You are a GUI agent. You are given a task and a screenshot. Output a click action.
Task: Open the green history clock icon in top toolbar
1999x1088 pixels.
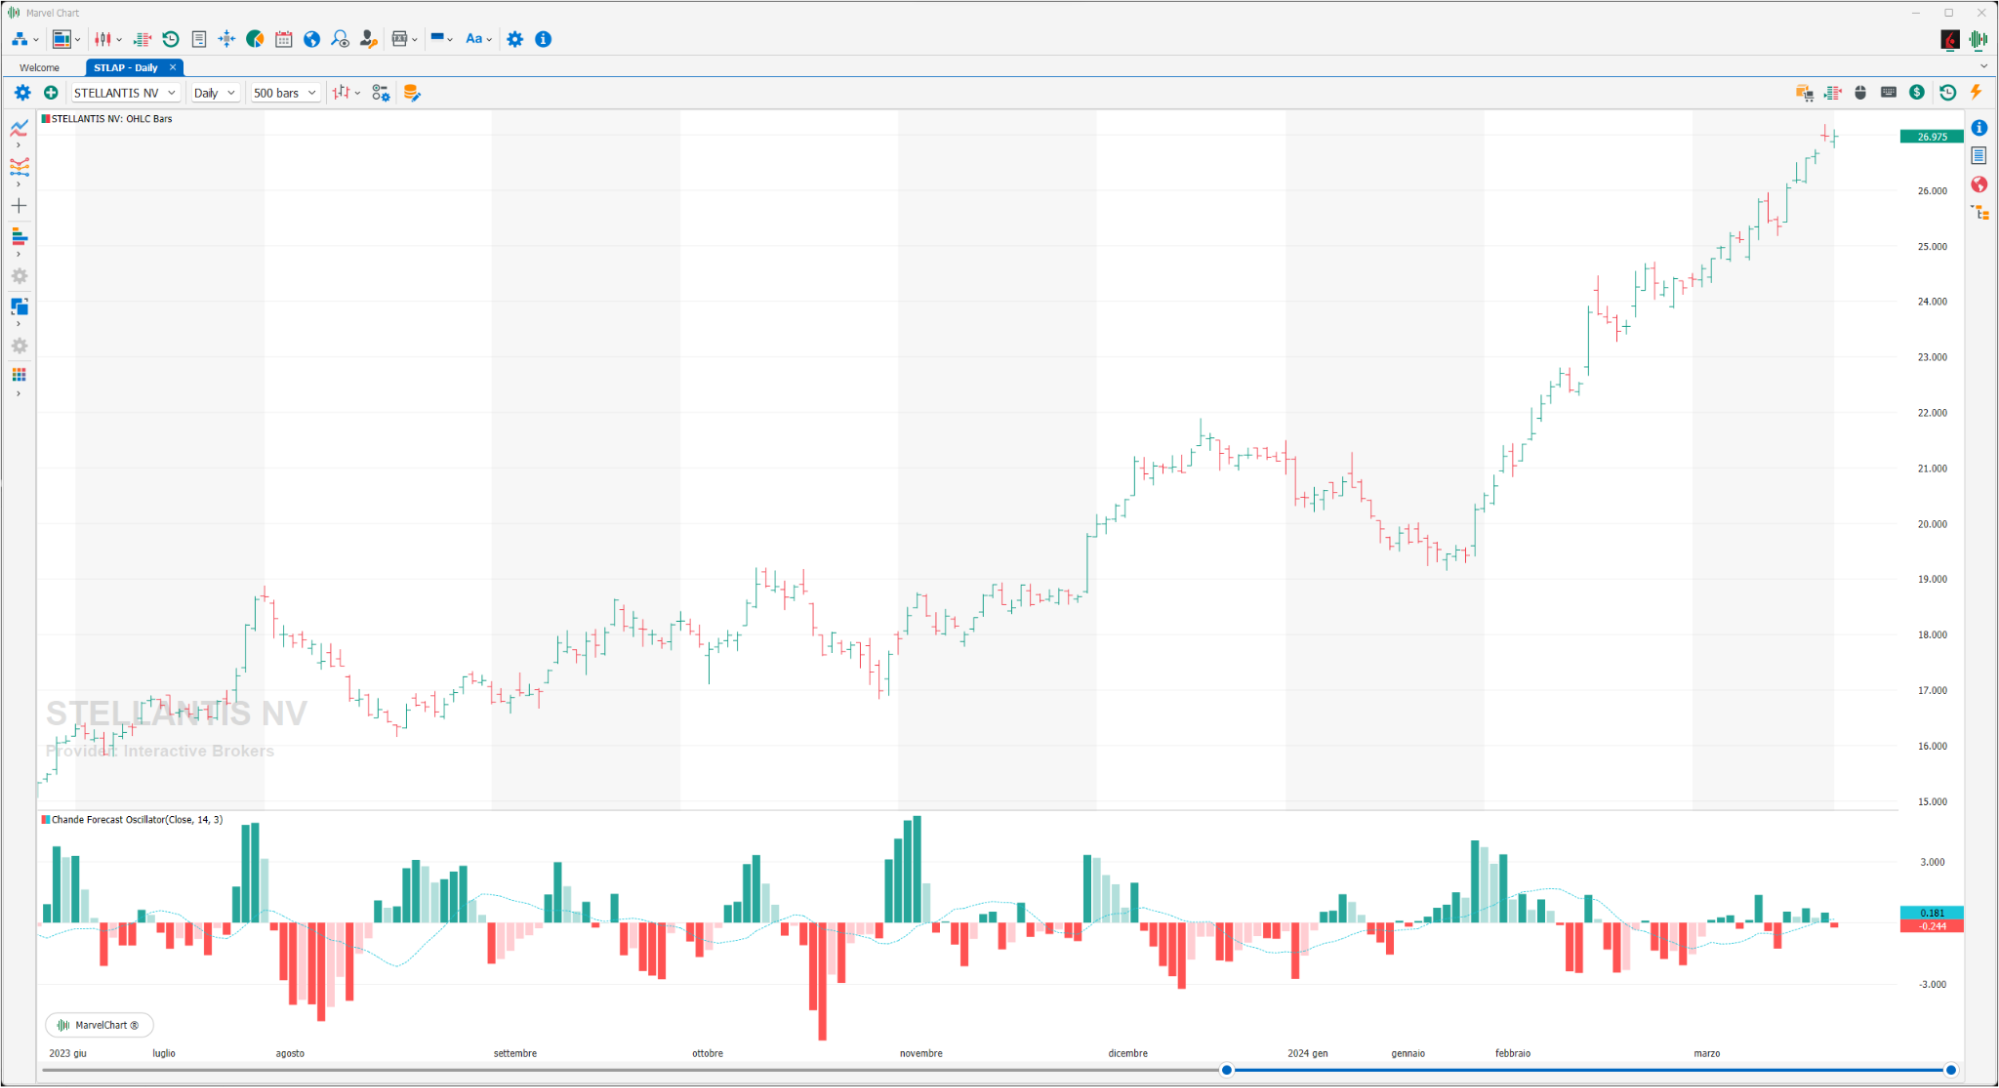point(171,39)
